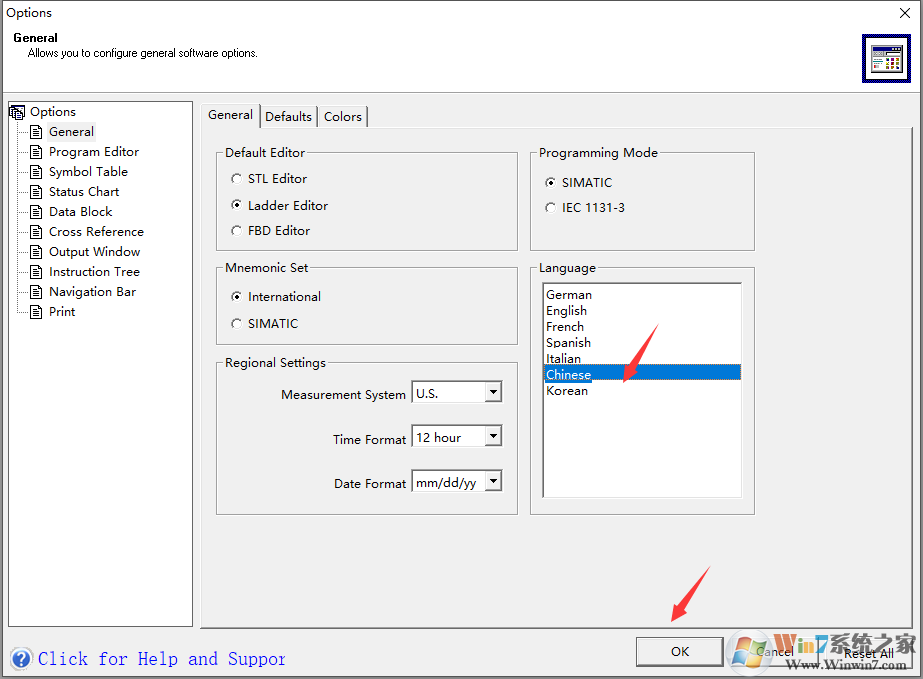The width and height of the screenshot is (923, 679).
Task: Open Symbol Table in the options tree
Action: tap(88, 172)
